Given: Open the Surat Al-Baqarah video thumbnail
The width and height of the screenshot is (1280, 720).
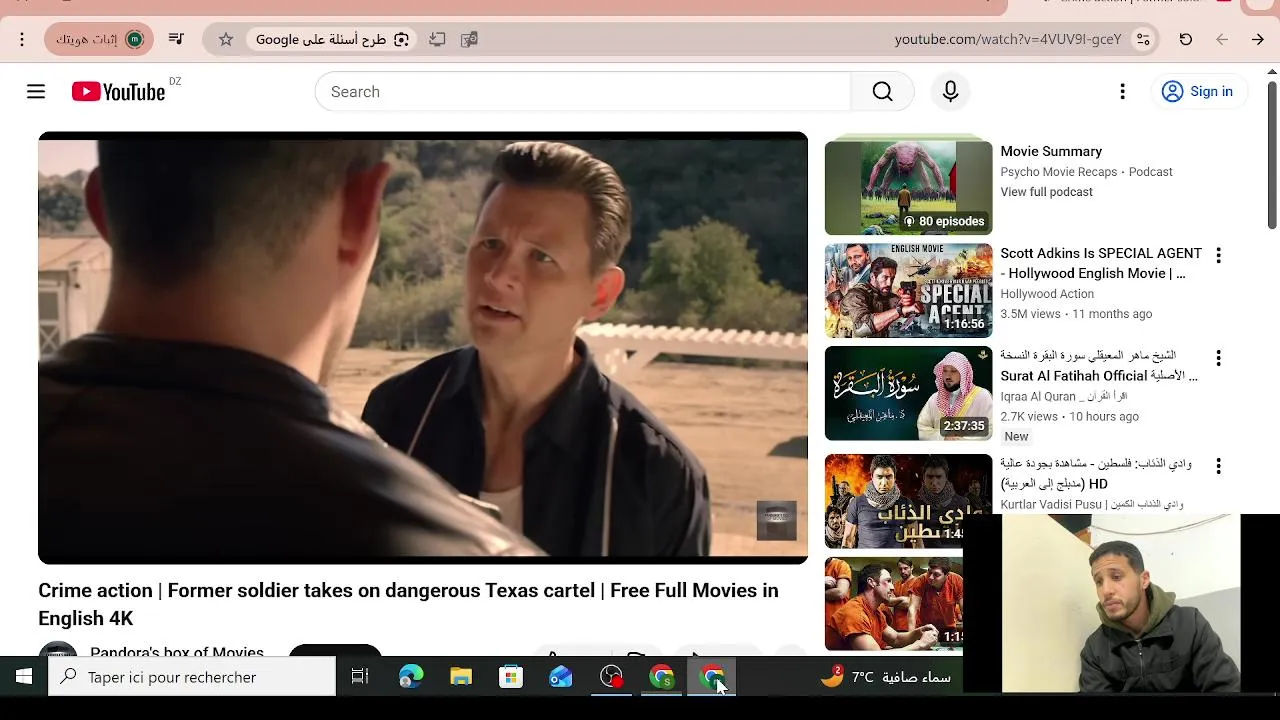Looking at the screenshot, I should point(908,393).
